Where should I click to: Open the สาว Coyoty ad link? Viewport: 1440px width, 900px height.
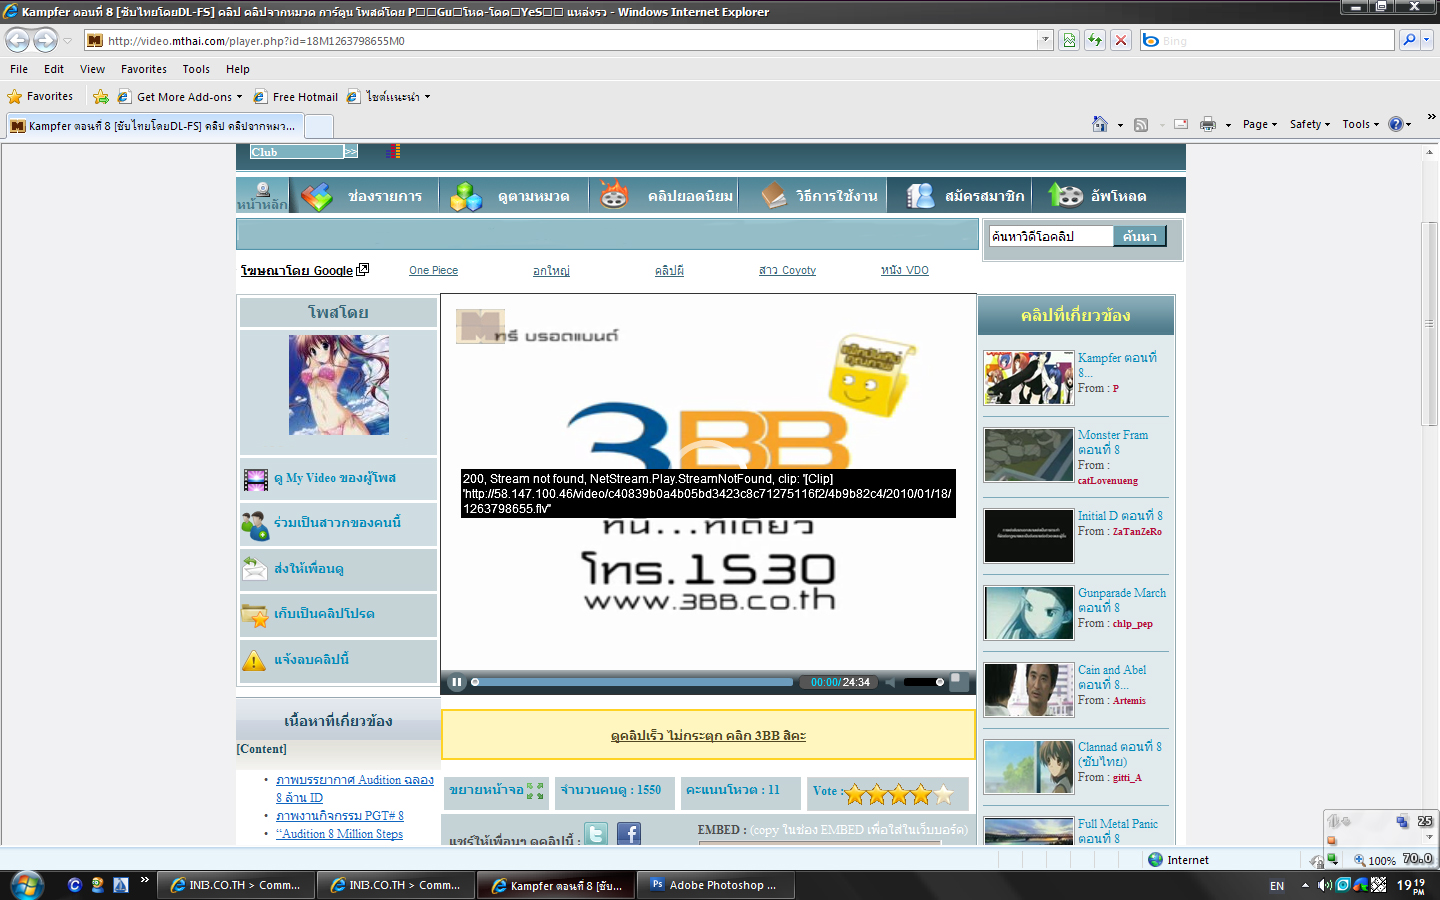tap(787, 271)
